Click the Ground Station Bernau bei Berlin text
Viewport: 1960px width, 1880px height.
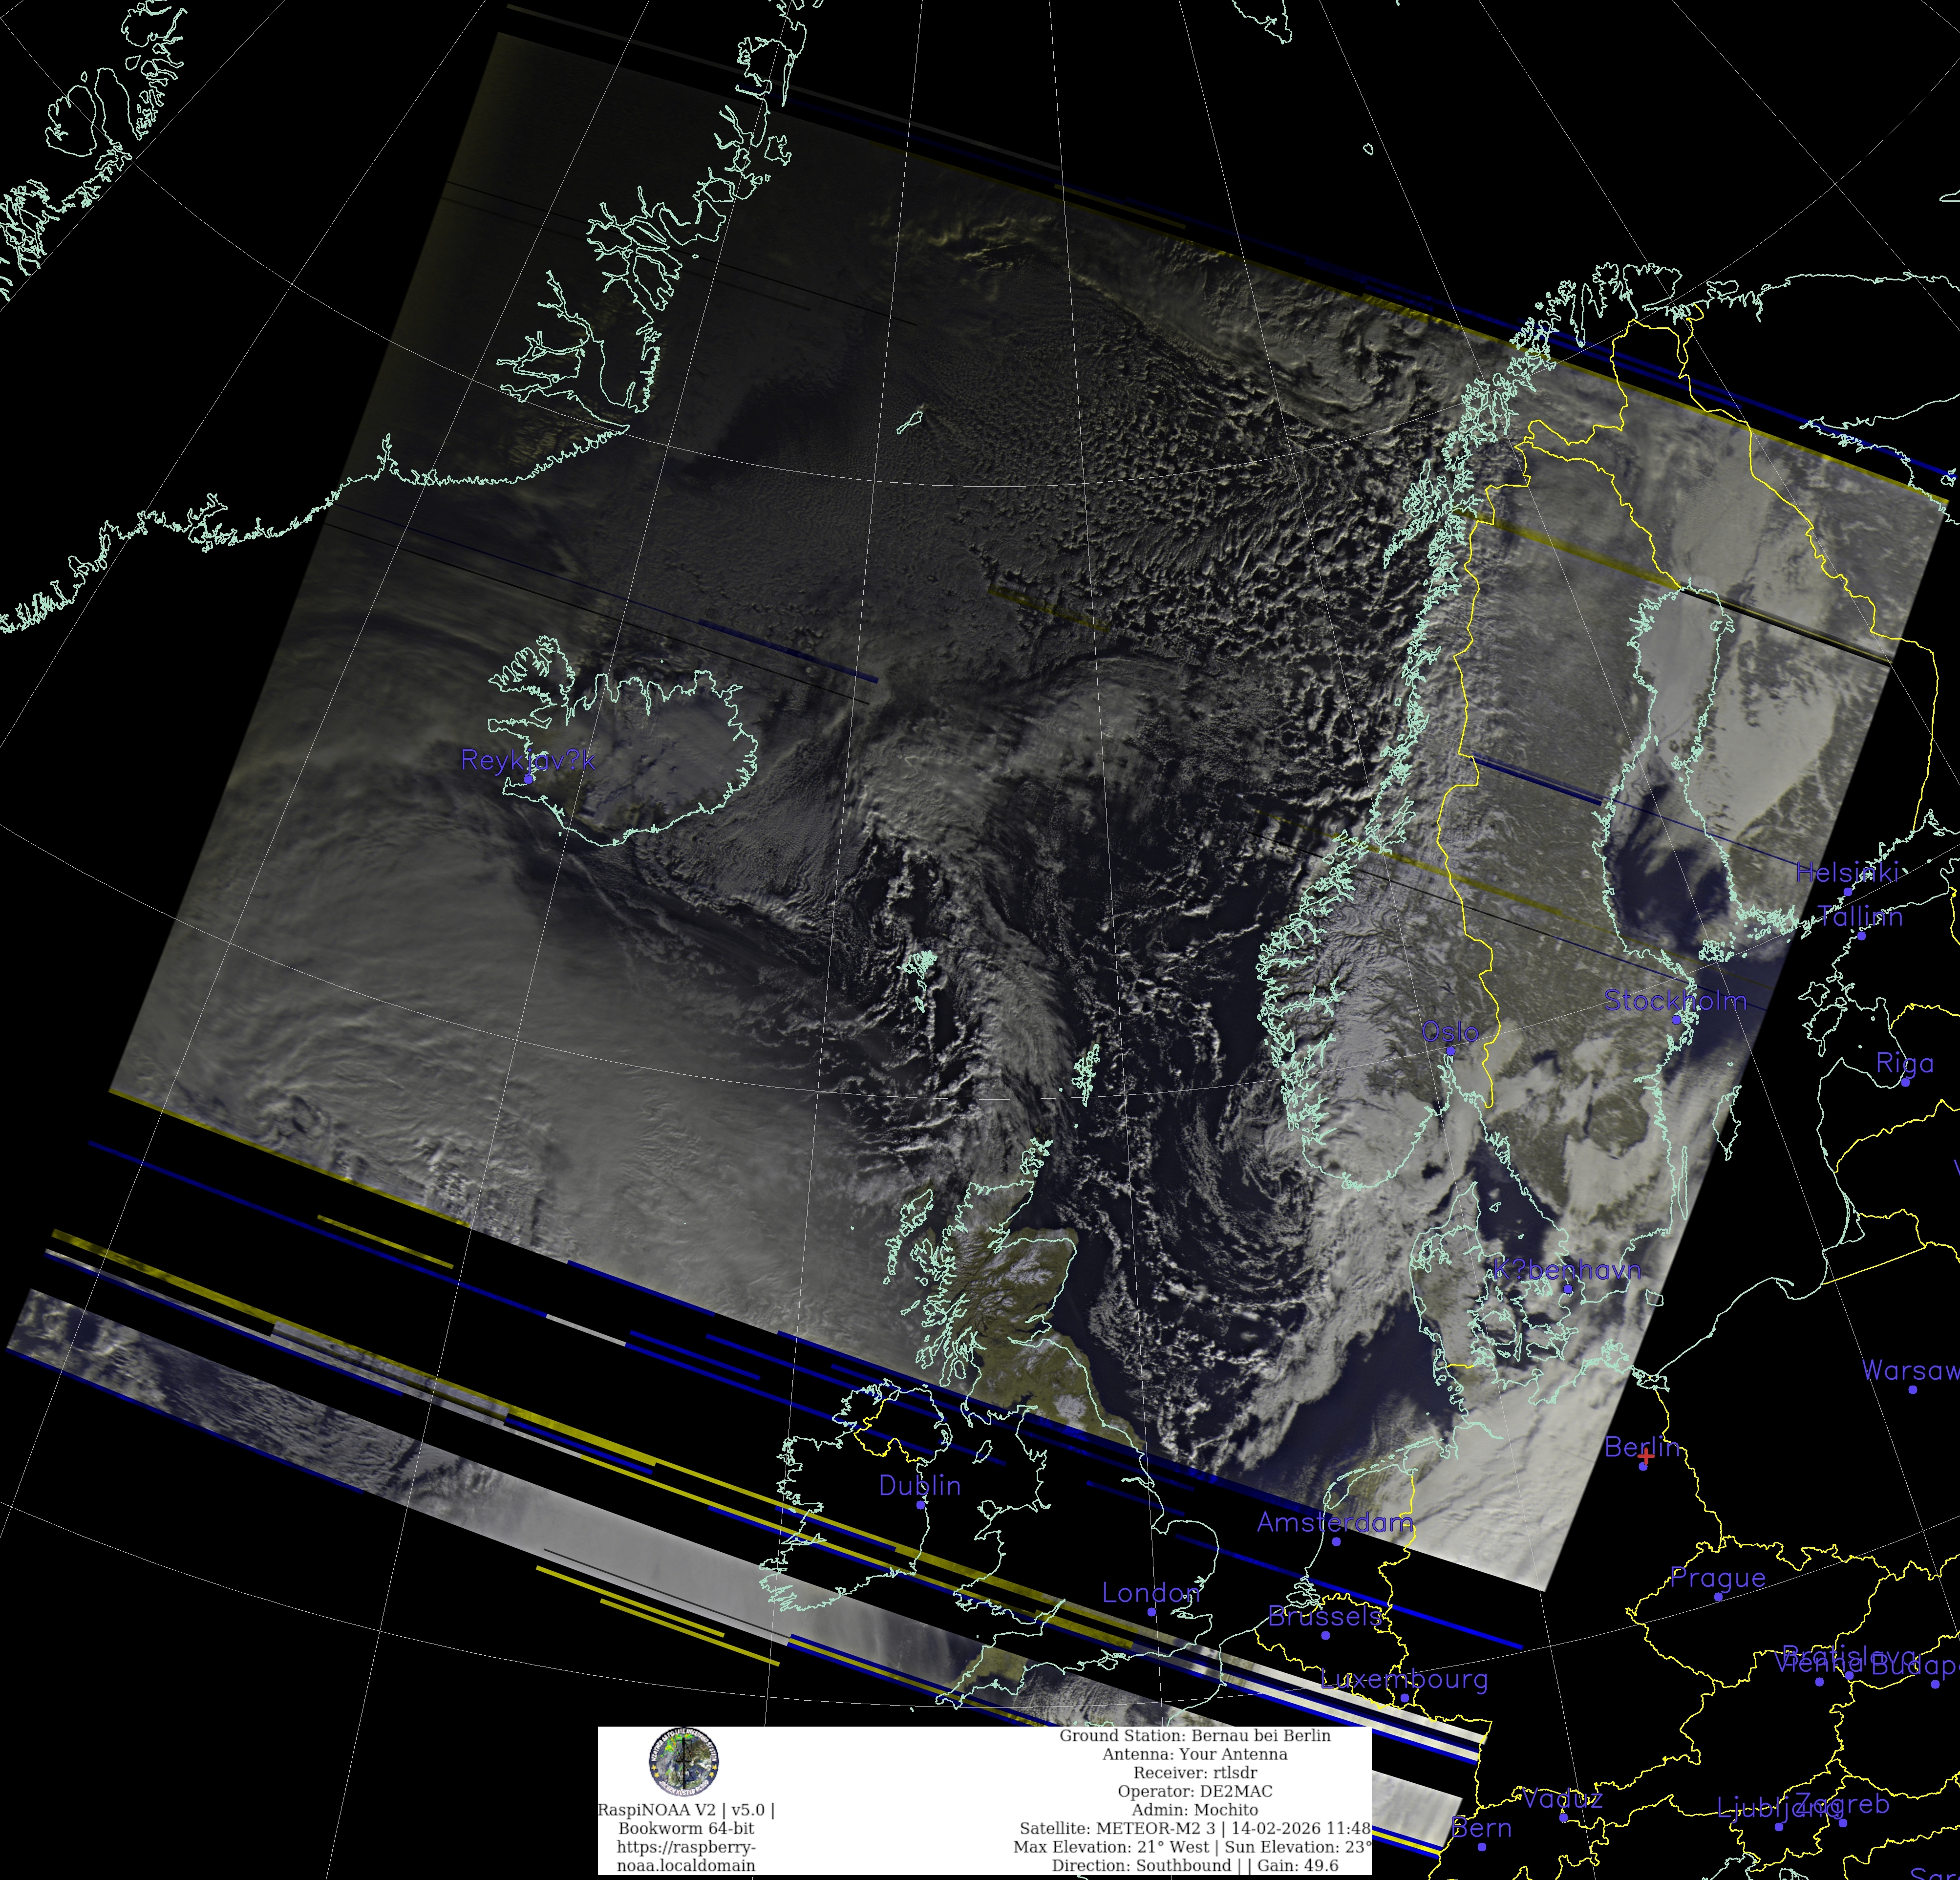pos(1194,1736)
